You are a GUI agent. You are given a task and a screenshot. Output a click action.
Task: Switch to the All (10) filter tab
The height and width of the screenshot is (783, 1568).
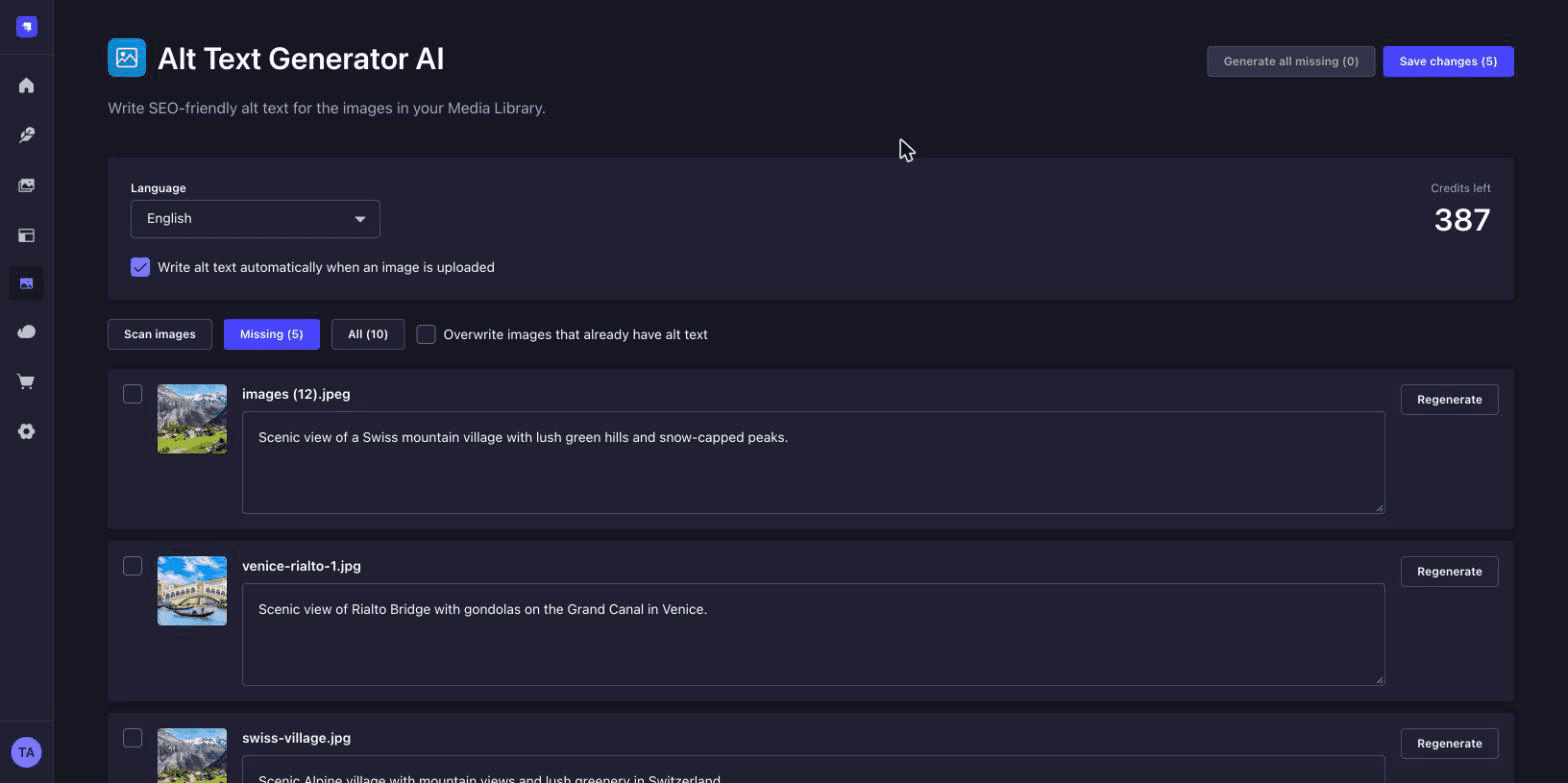pos(368,334)
